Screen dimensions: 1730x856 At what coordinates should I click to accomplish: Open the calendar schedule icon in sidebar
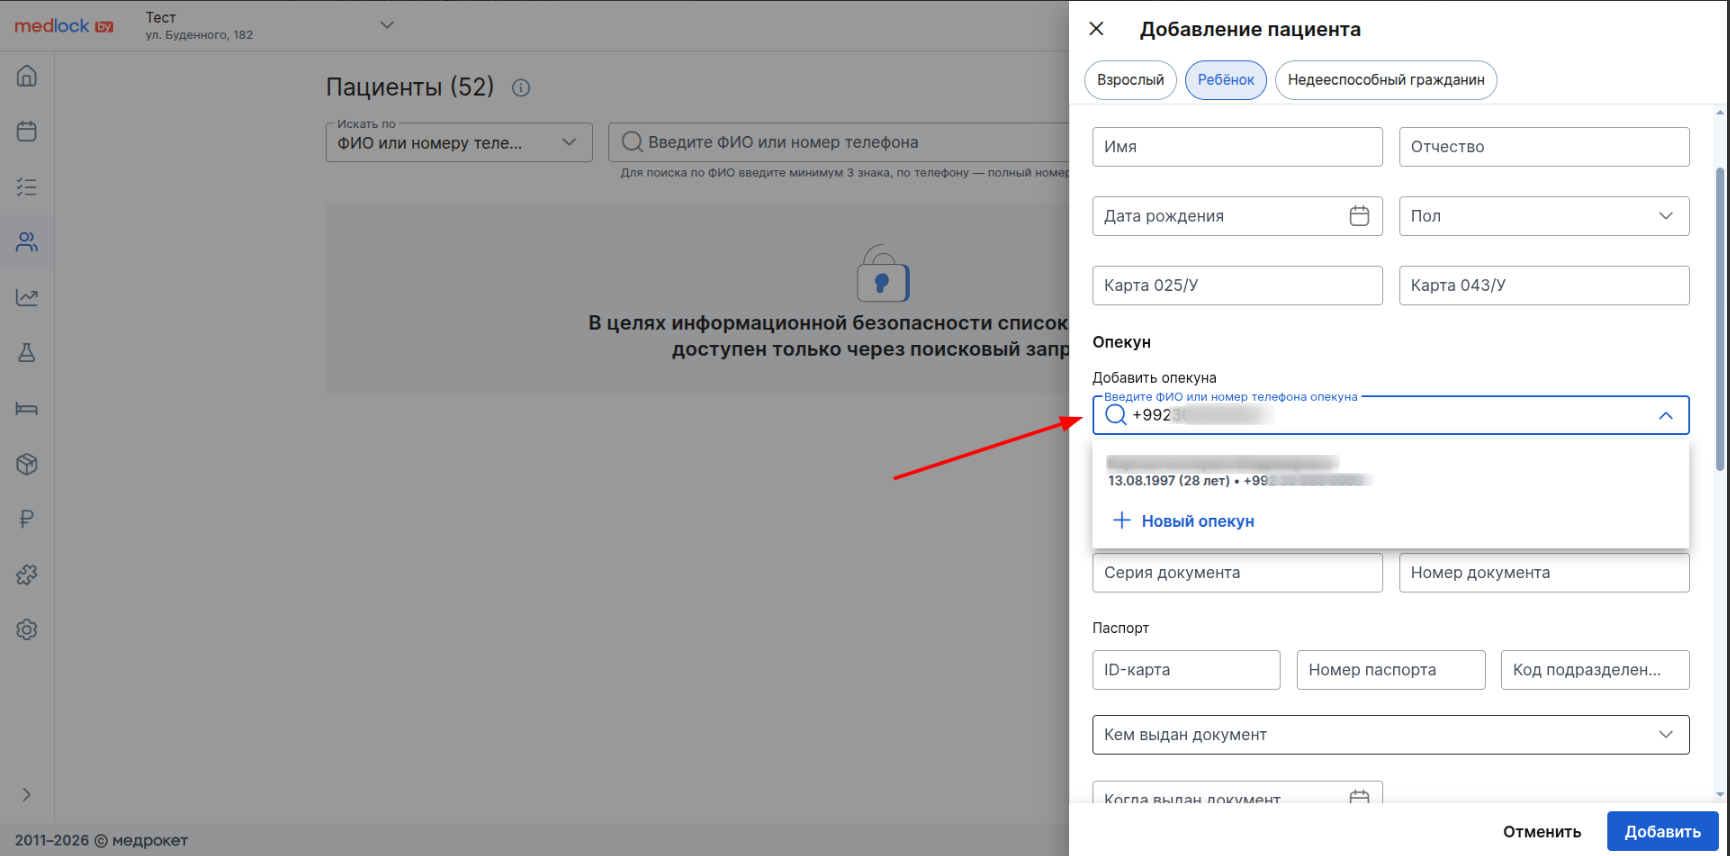click(27, 131)
